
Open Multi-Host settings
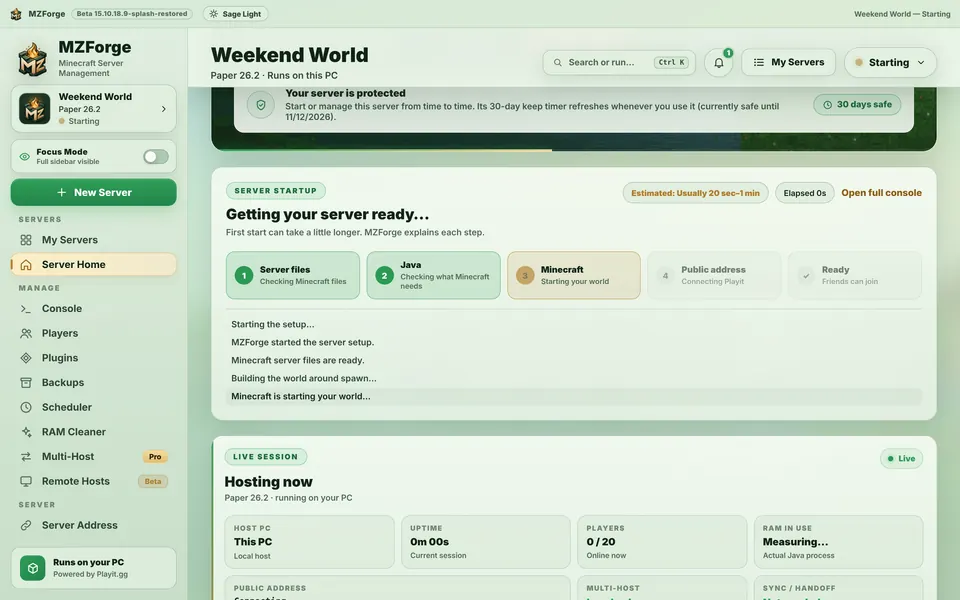click(x=94, y=457)
